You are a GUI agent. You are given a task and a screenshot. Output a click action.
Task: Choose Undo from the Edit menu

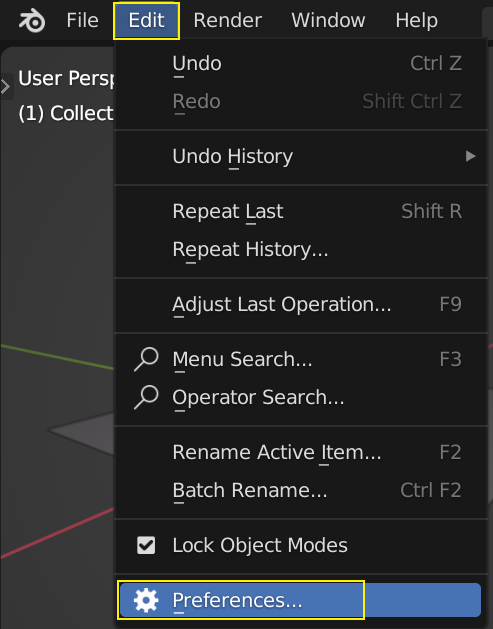point(301,63)
